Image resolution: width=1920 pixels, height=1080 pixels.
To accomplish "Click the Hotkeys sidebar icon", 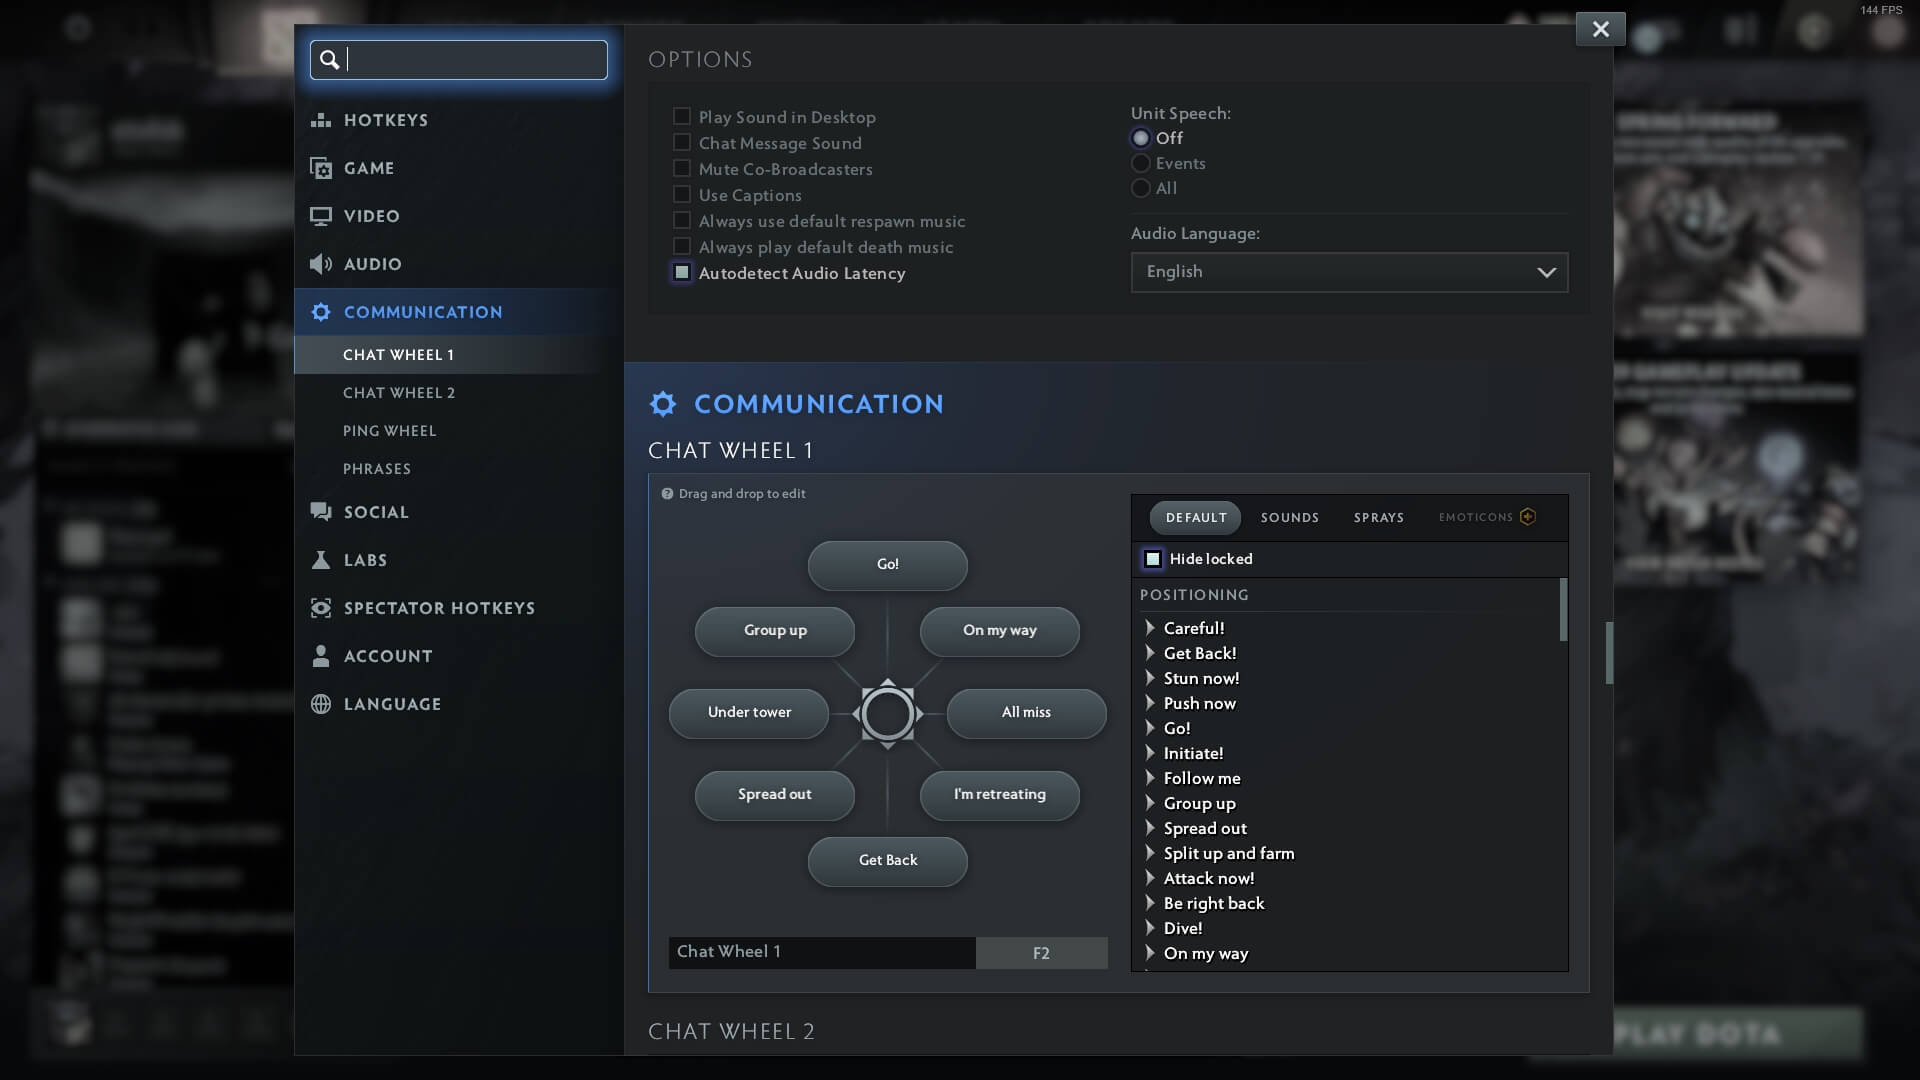I will point(321,120).
